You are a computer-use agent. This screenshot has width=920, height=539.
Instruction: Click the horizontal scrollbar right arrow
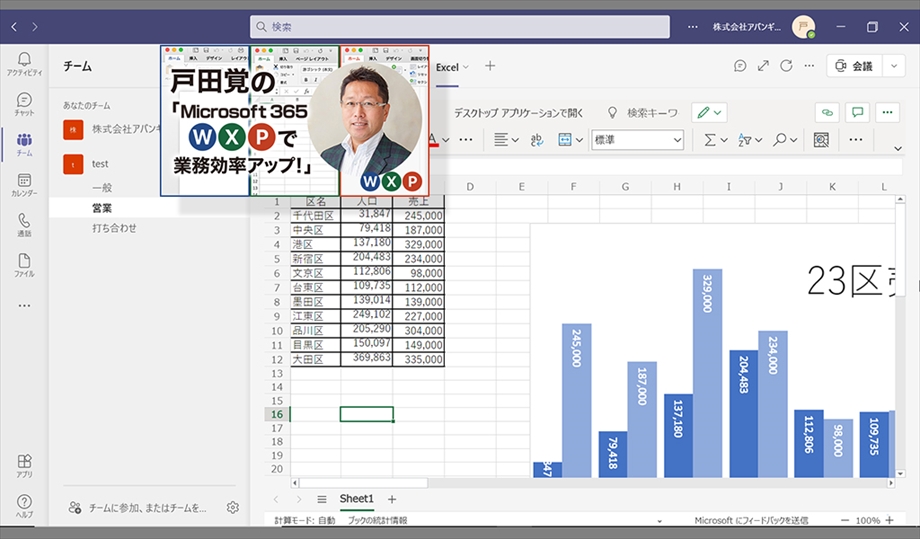(x=891, y=483)
